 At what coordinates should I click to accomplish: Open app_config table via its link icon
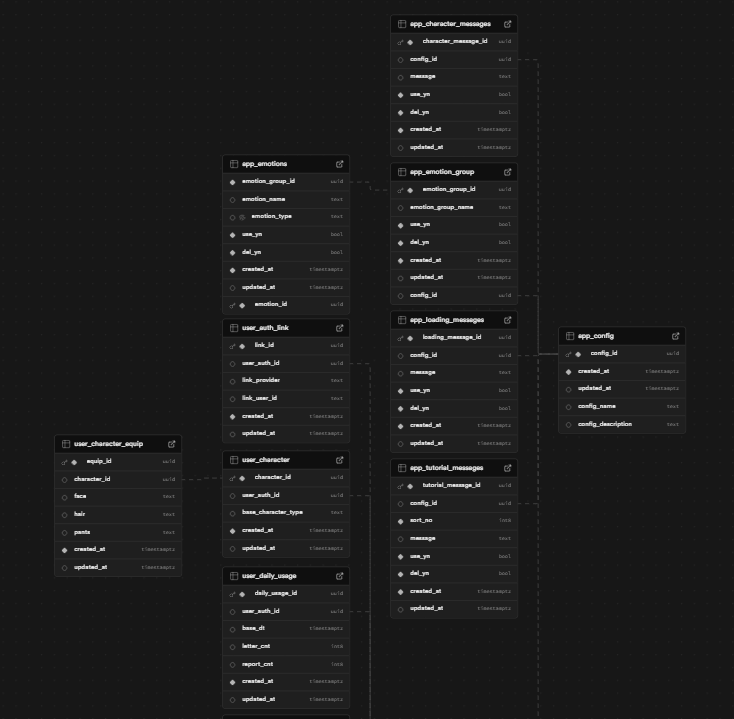[675, 336]
